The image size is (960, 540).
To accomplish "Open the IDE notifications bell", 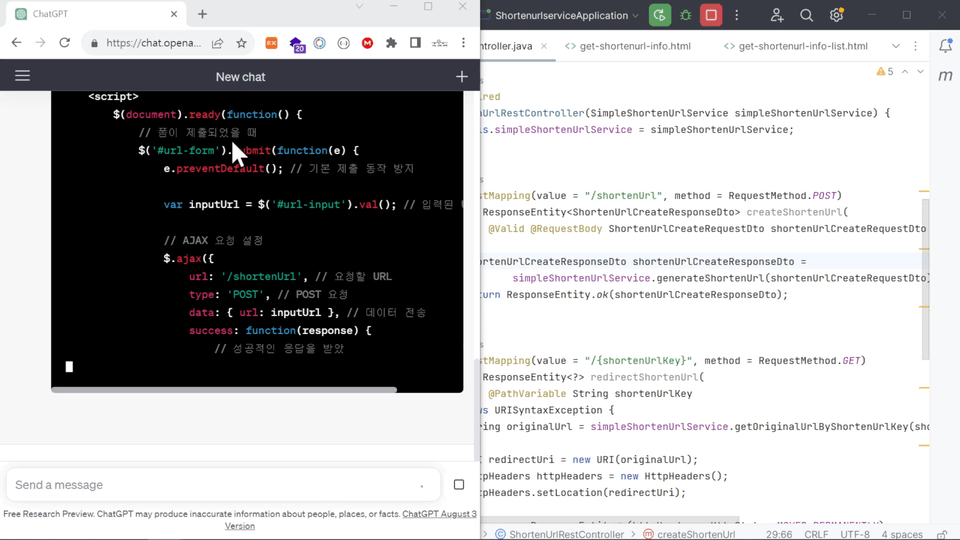I will [x=945, y=46].
